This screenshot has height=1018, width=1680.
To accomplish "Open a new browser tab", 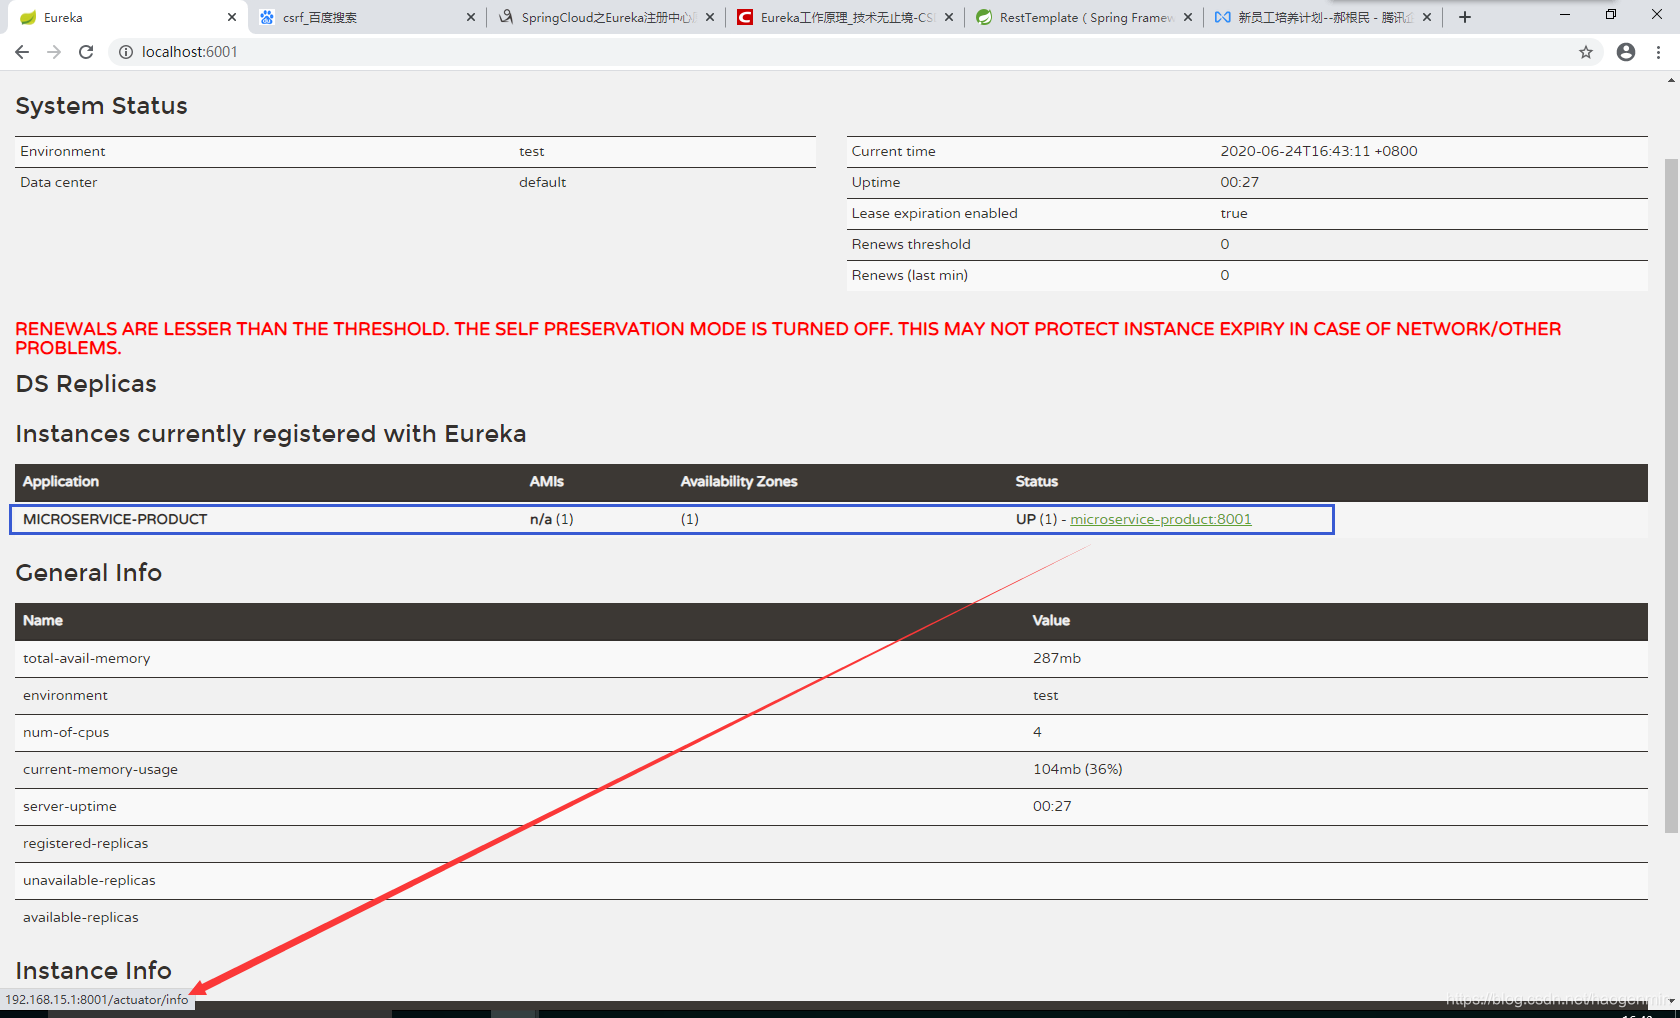I will 1465,17.
